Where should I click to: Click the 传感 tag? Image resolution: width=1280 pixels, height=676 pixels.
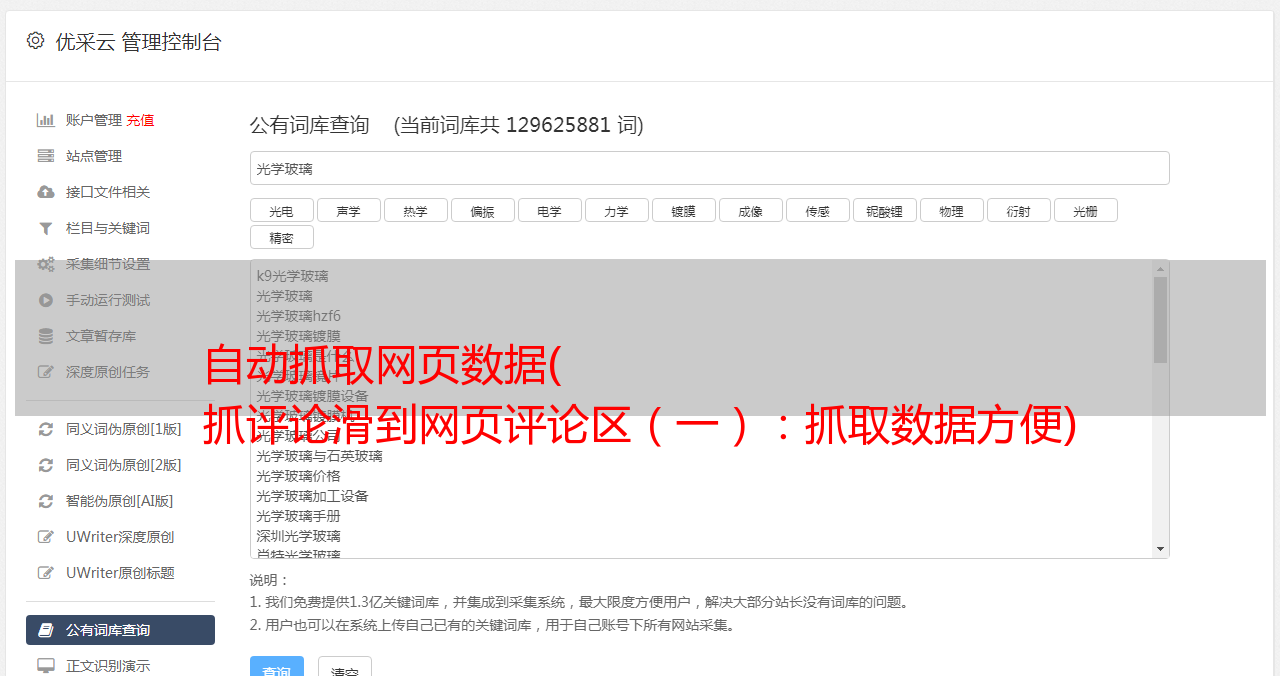818,210
